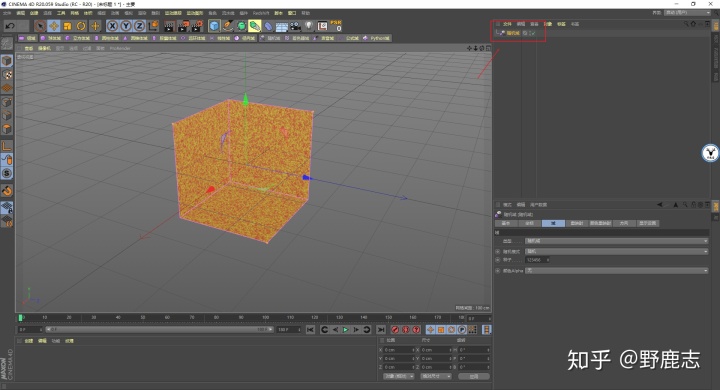Open the Random Mode dropdown

[x=617, y=251]
